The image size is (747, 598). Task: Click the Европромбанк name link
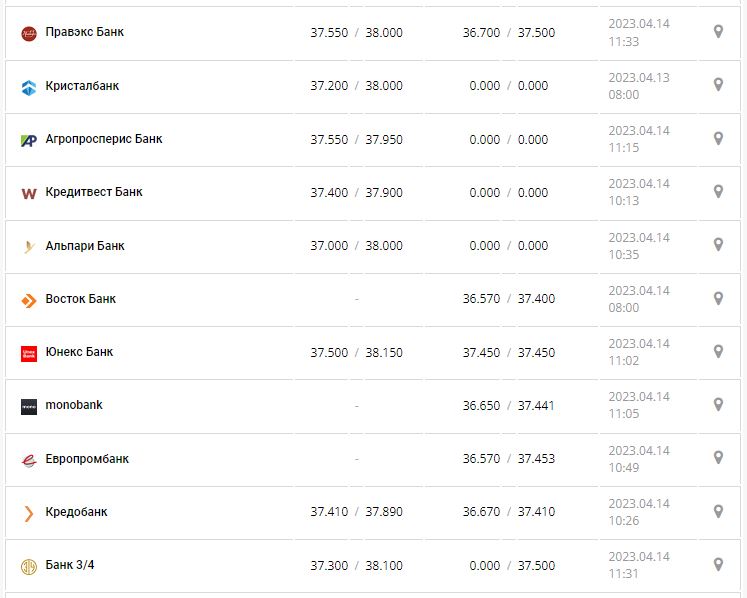click(x=87, y=459)
